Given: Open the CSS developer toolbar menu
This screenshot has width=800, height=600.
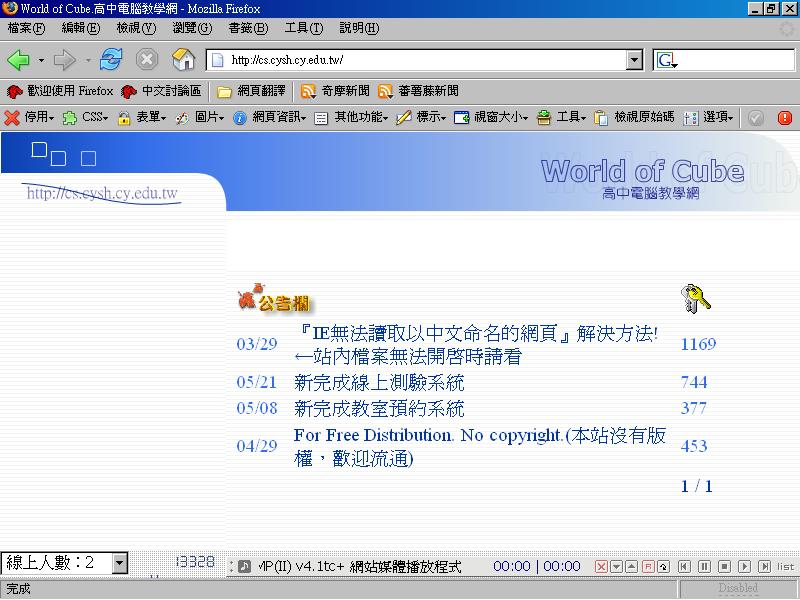Looking at the screenshot, I should [x=85, y=117].
